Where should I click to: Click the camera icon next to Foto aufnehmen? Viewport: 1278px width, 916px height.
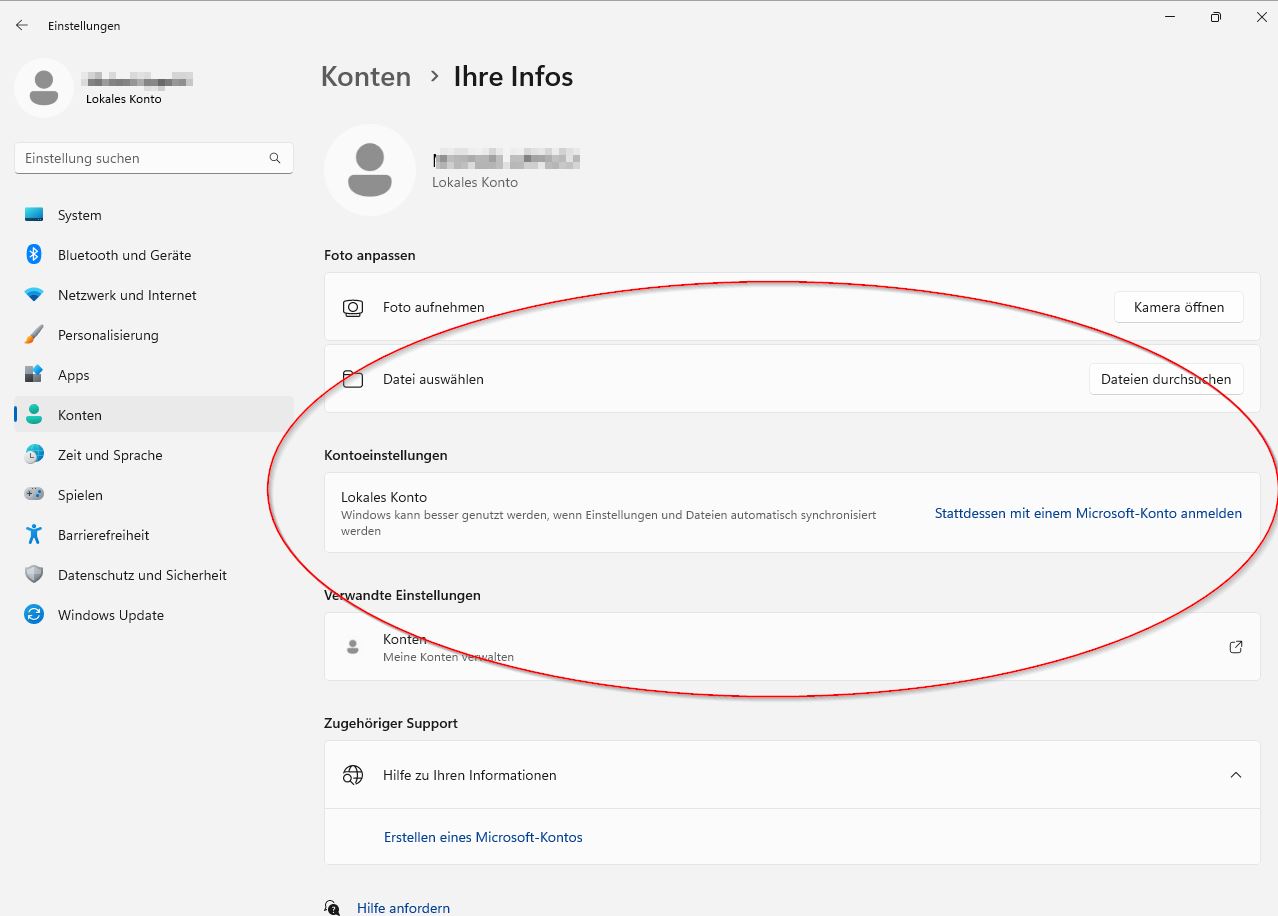(352, 308)
